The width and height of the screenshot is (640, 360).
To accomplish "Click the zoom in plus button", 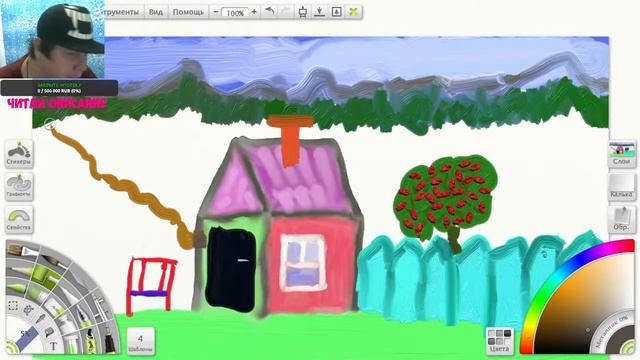I will [254, 12].
